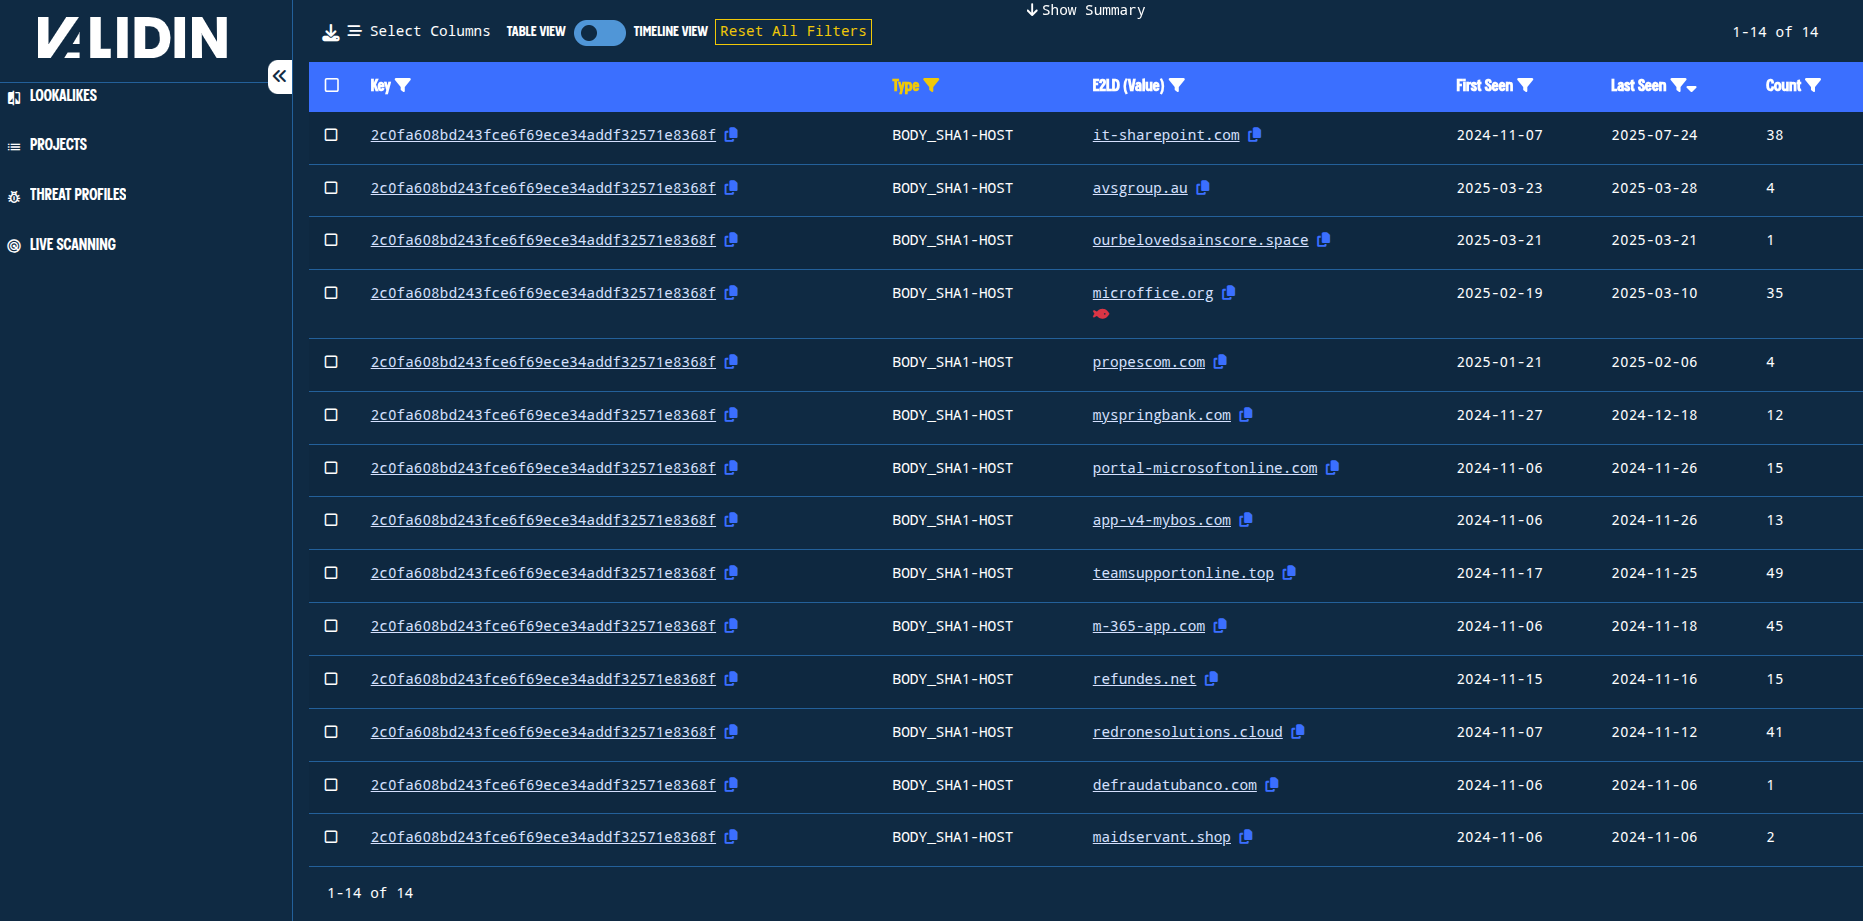The image size is (1863, 921).
Task: Copy the teamsupportonline.top domain
Action: (x=1289, y=573)
